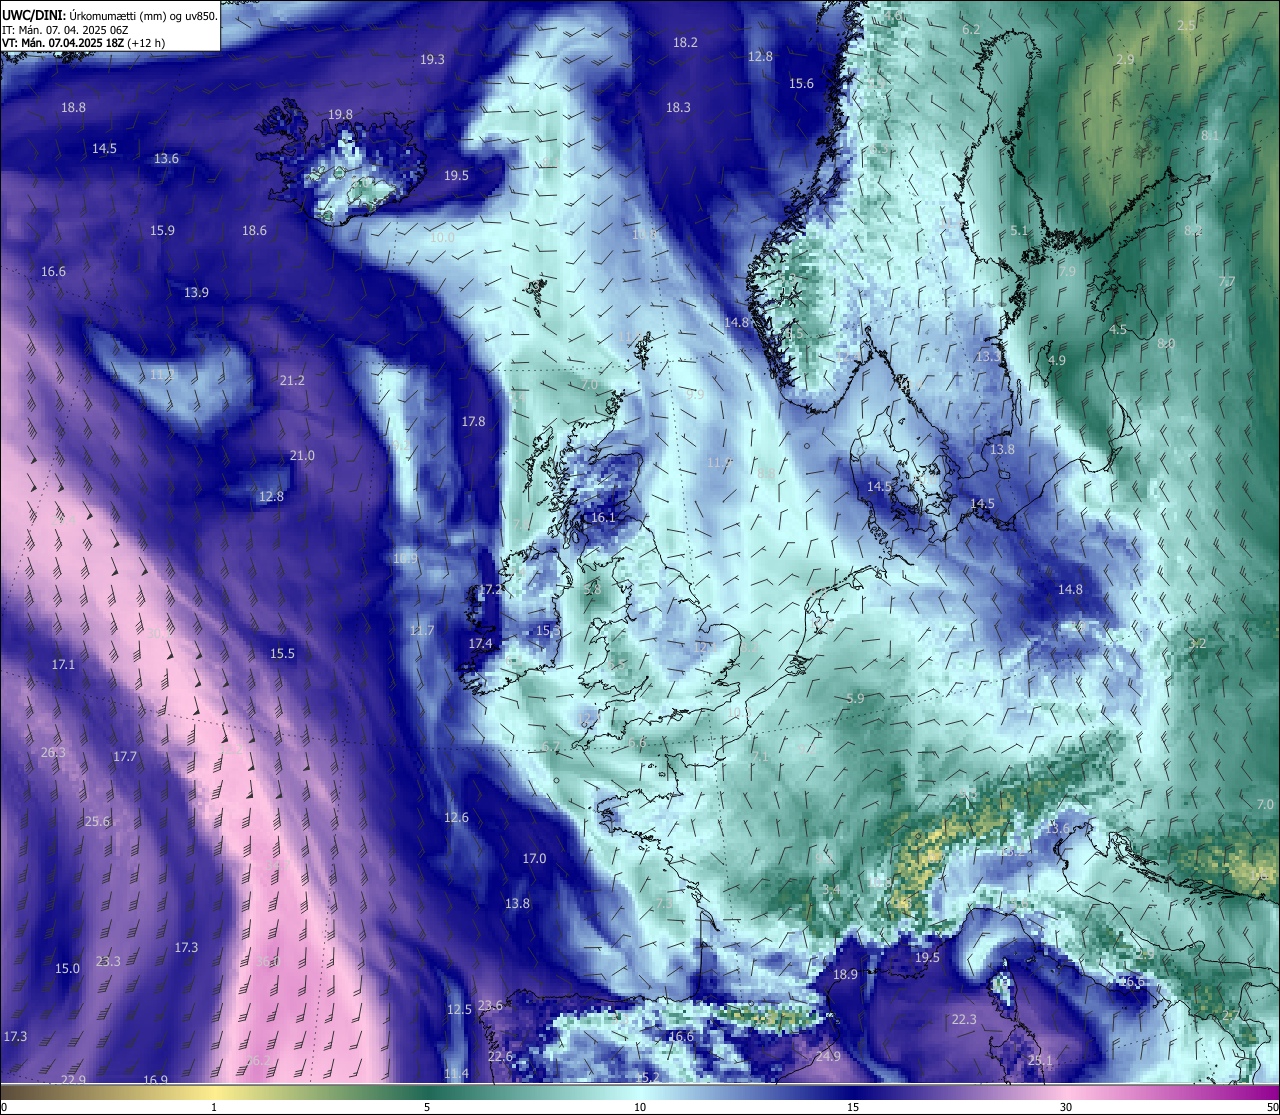Click the 24.9 value on the map
This screenshot has height=1115, width=1280.
pos(827,1057)
